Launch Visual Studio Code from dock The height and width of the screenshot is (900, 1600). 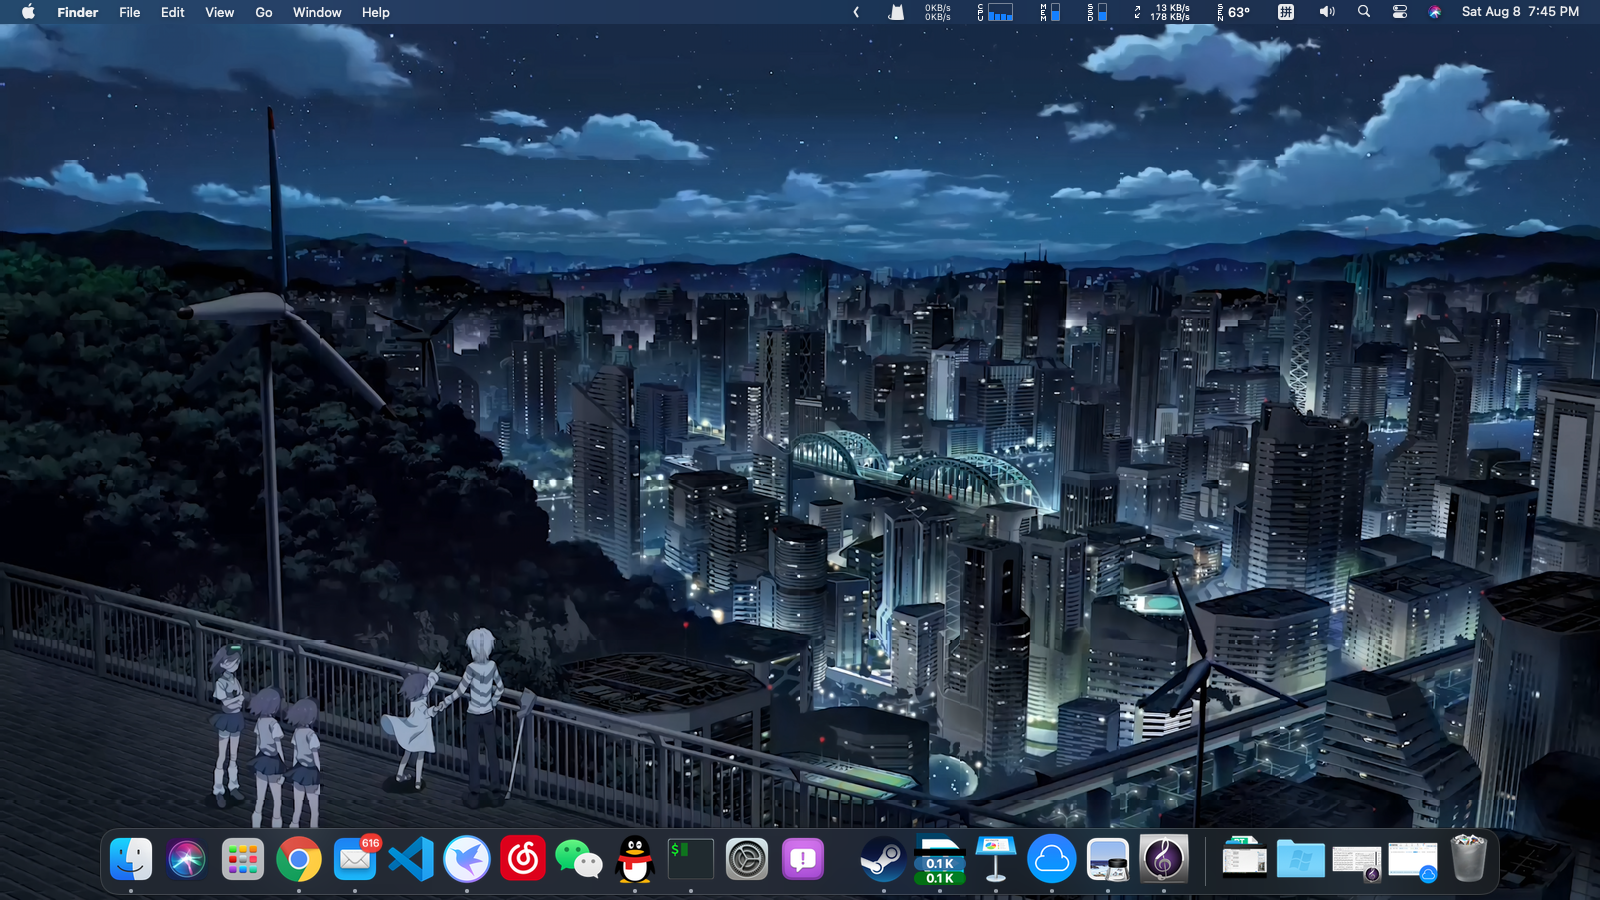pos(411,859)
